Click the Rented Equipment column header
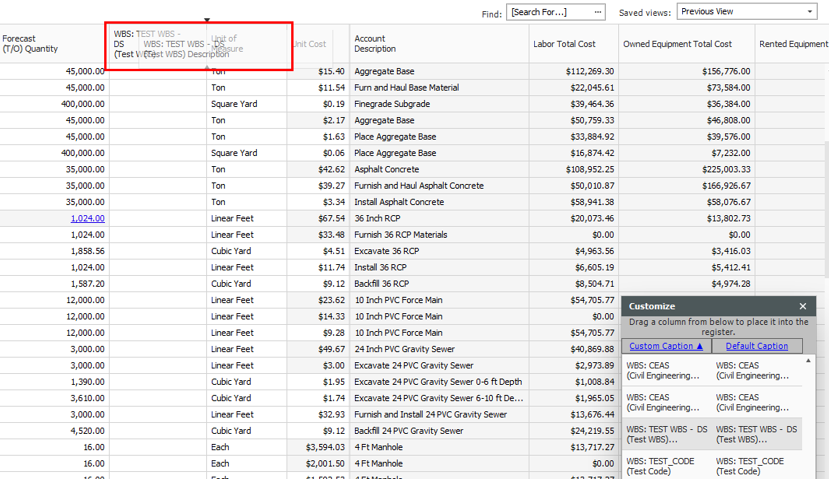The width and height of the screenshot is (829, 479). pos(793,44)
